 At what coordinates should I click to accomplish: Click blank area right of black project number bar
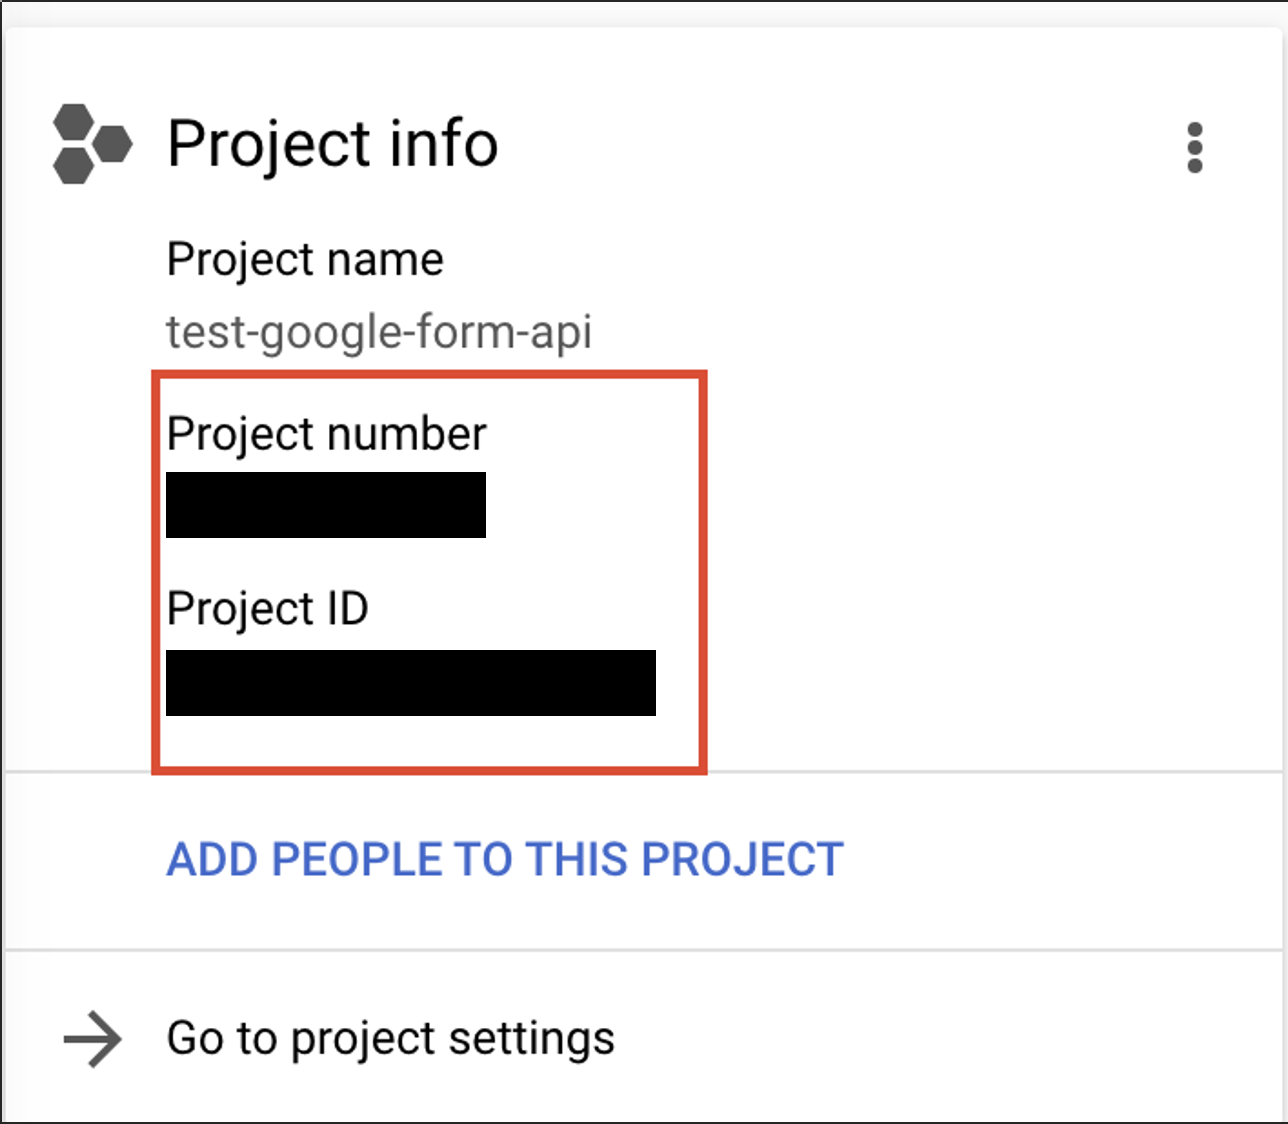click(590, 505)
